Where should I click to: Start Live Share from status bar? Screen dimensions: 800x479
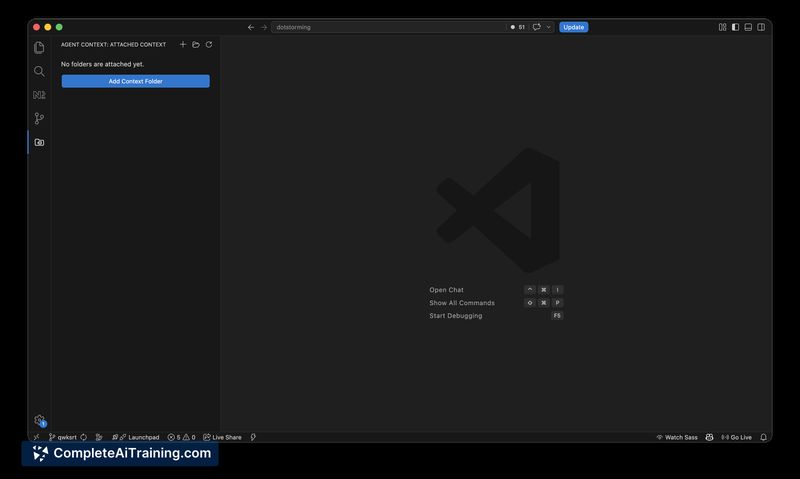pos(222,437)
